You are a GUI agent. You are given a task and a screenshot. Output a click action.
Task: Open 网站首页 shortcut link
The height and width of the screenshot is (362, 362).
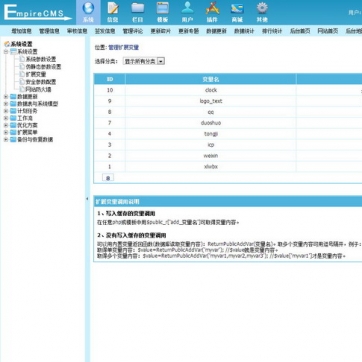click(328, 31)
